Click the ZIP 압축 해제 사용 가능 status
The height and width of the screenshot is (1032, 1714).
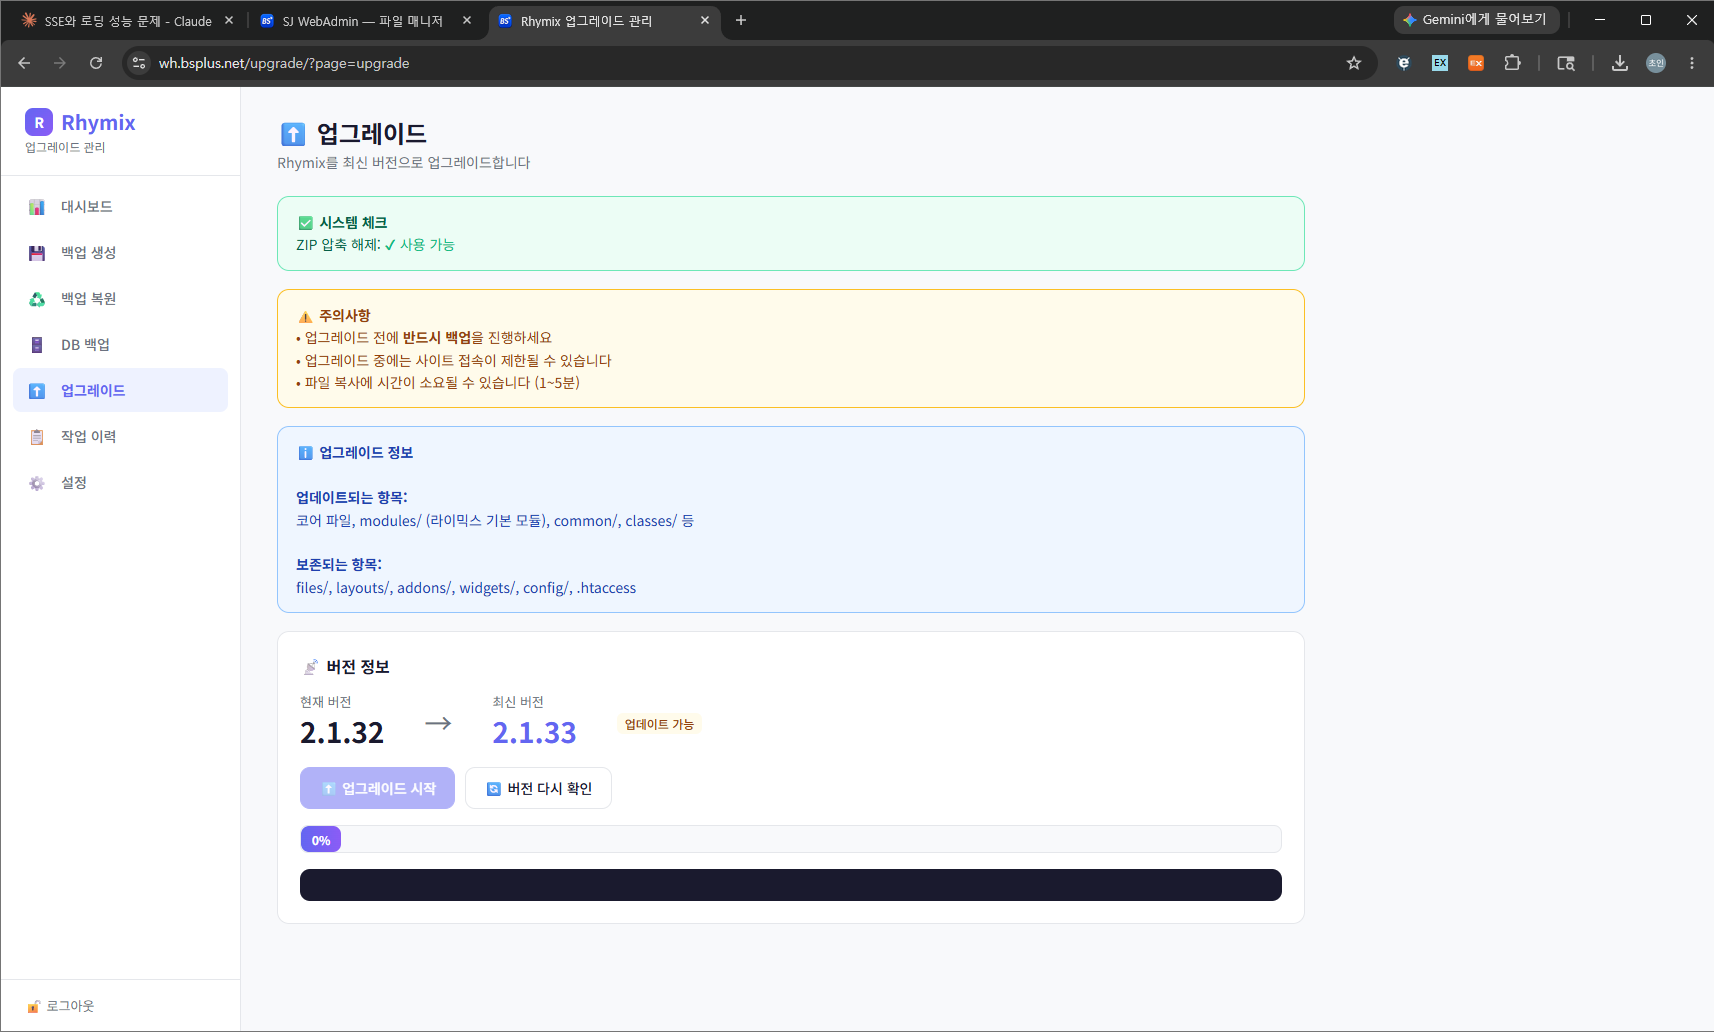420,245
